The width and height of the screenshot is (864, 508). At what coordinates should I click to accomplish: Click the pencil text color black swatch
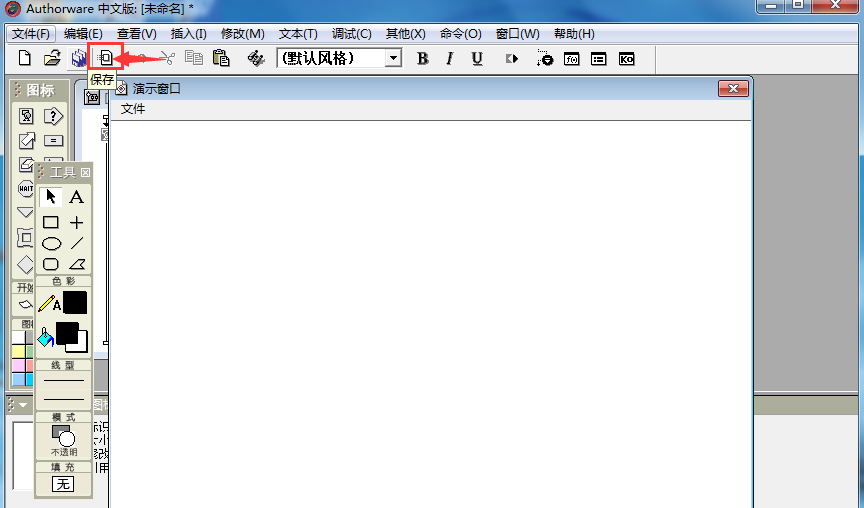(x=75, y=303)
